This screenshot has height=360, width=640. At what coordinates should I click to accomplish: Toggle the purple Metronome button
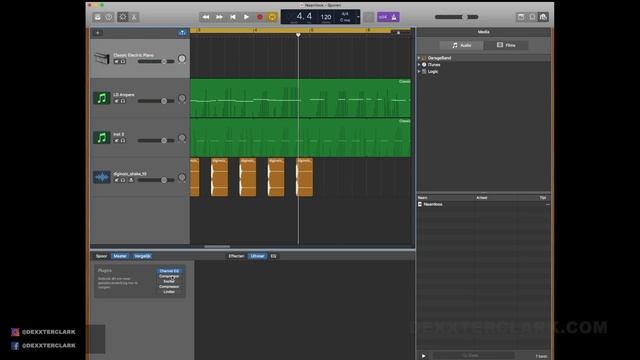(394, 17)
